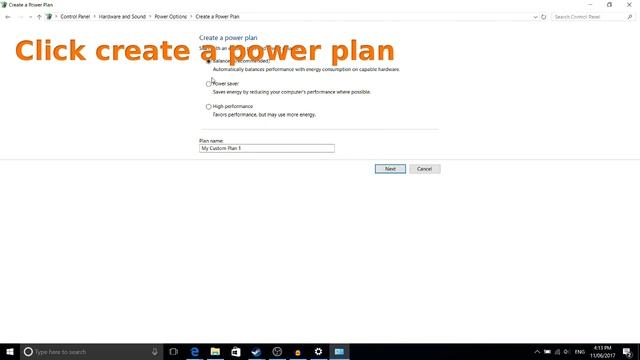This screenshot has width=640, height=360.
Task: Go back using the Back arrow
Action: [8, 17]
